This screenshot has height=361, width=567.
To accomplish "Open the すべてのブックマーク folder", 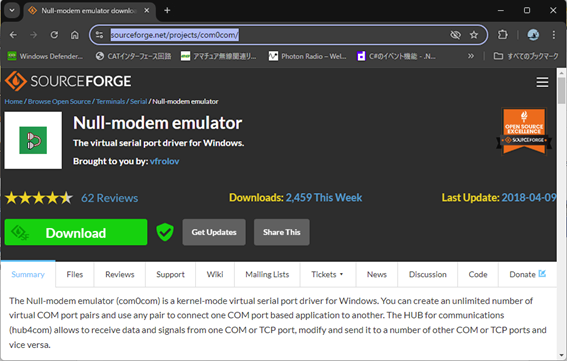I will pyautogui.click(x=526, y=56).
